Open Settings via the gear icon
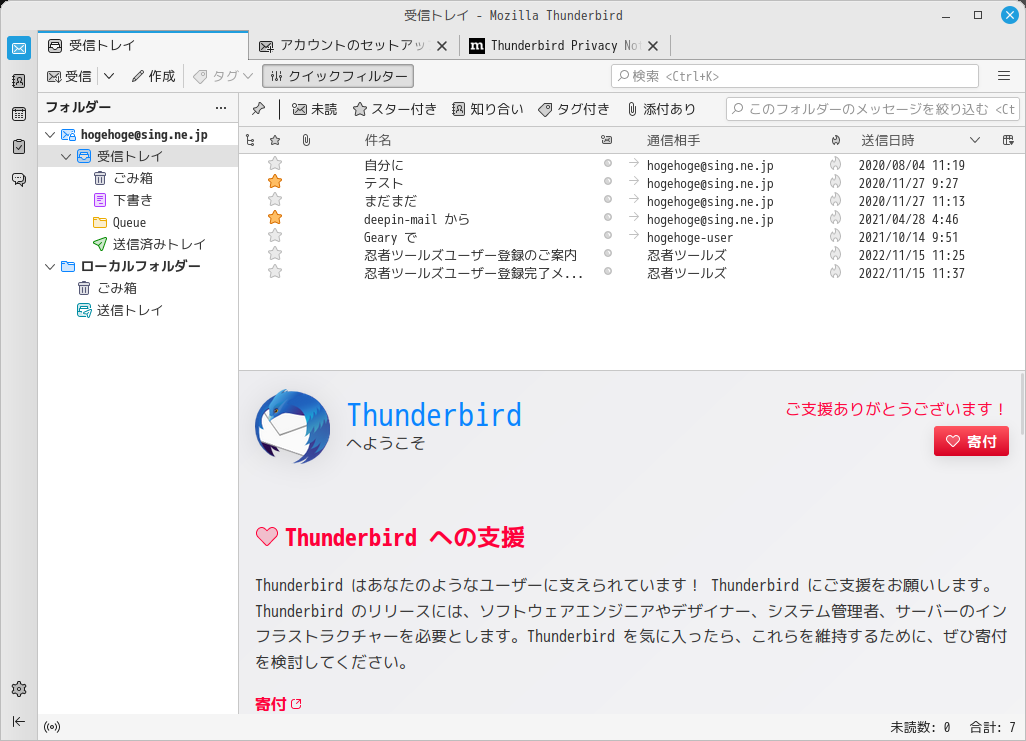 point(19,689)
